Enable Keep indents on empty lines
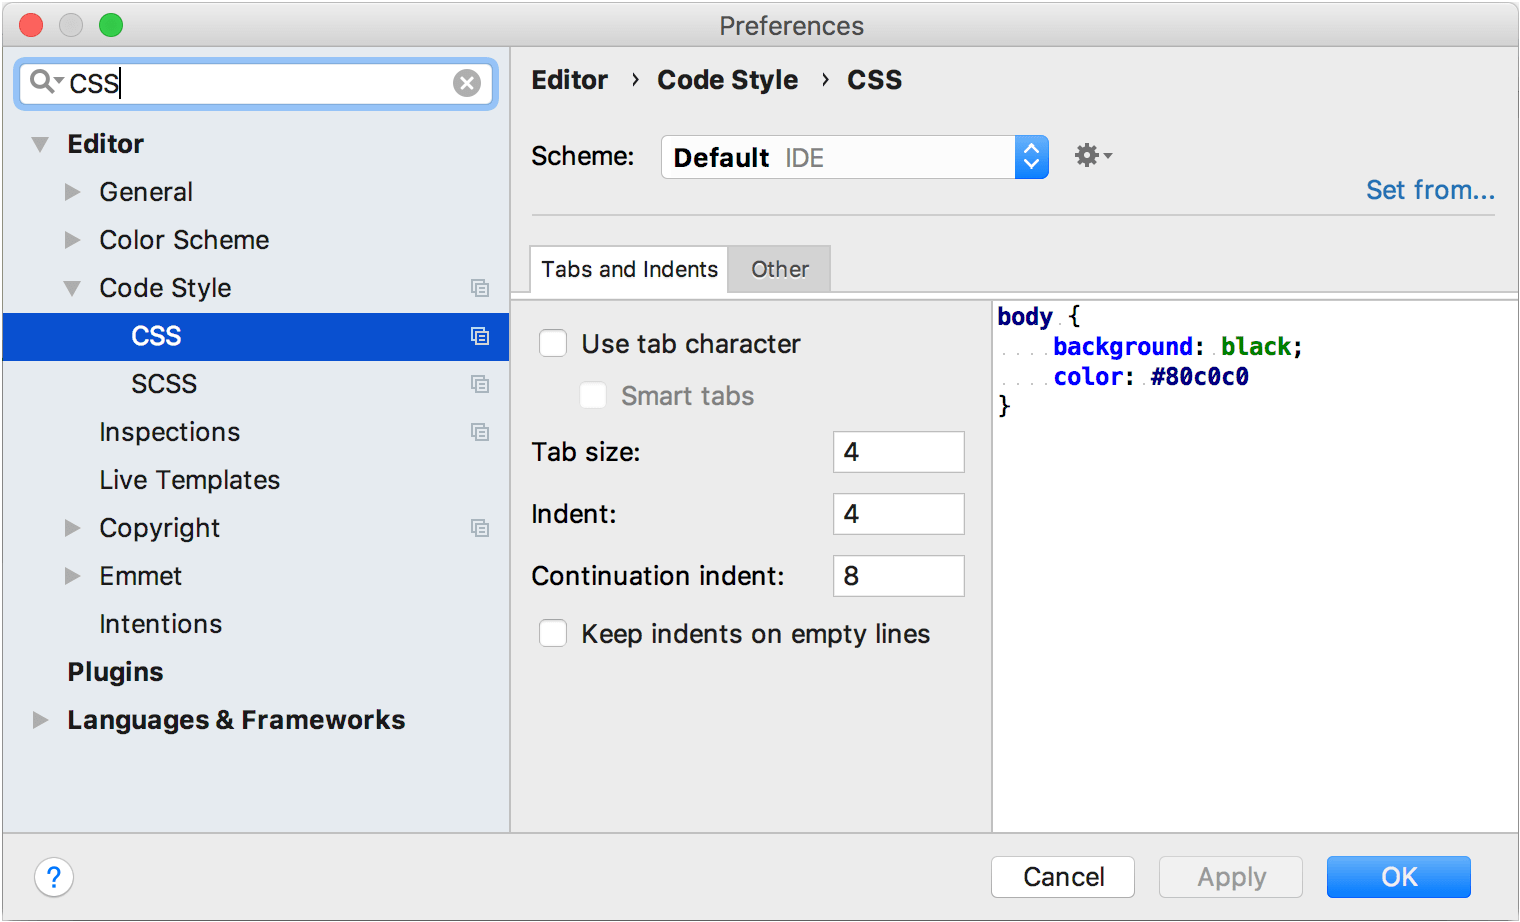Image resolution: width=1520 pixels, height=922 pixels. click(x=553, y=633)
